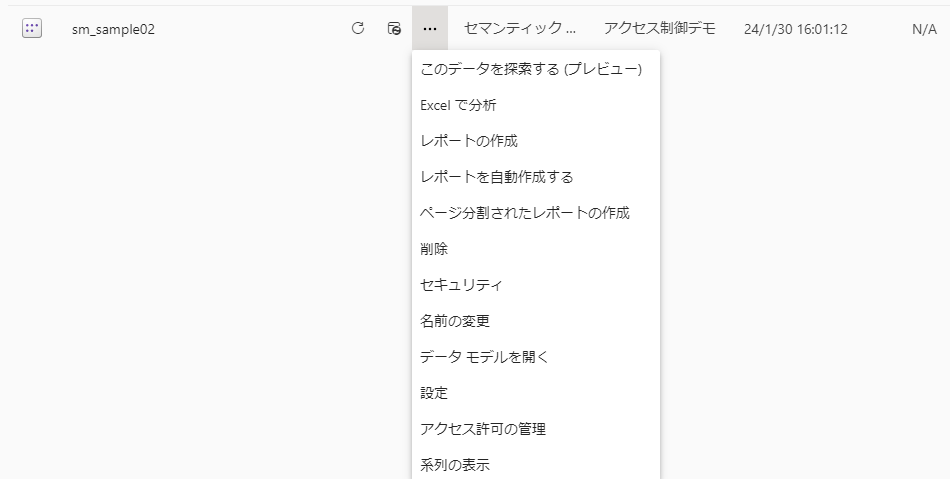Choose このデータを探索する (プレビュー)
This screenshot has height=479, width=950.
point(536,69)
